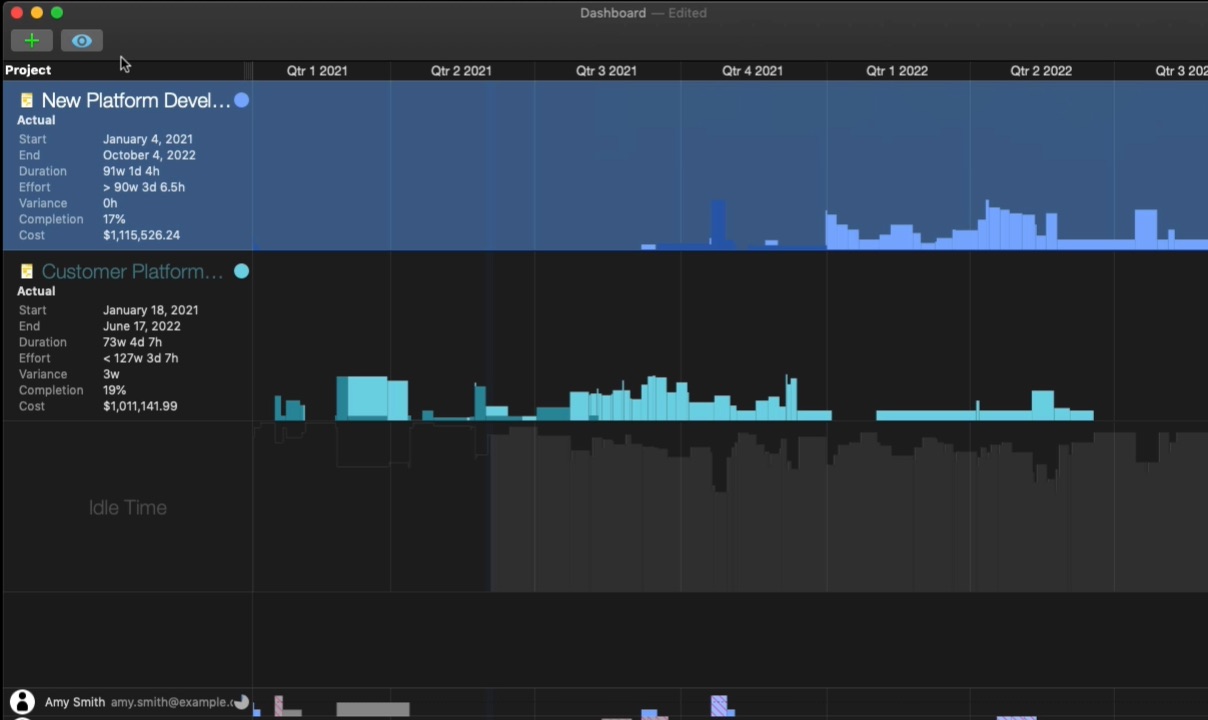The image size is (1208, 720).
Task: Select the New Platform Development project title
Action: click(x=135, y=101)
